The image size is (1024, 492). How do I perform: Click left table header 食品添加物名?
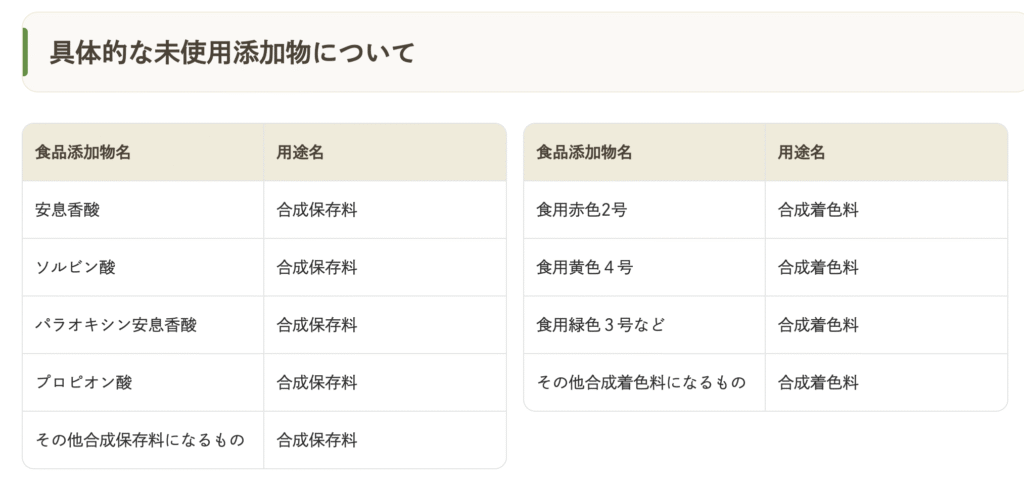point(83,153)
